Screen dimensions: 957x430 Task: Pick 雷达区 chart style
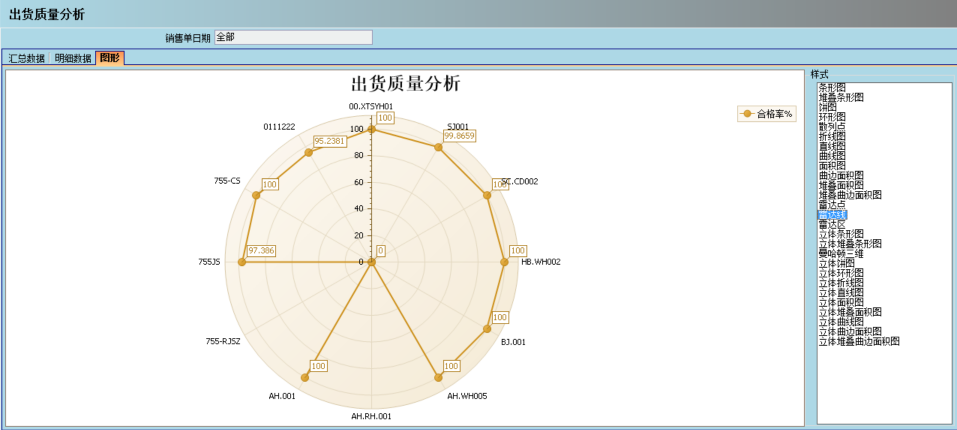click(x=832, y=224)
